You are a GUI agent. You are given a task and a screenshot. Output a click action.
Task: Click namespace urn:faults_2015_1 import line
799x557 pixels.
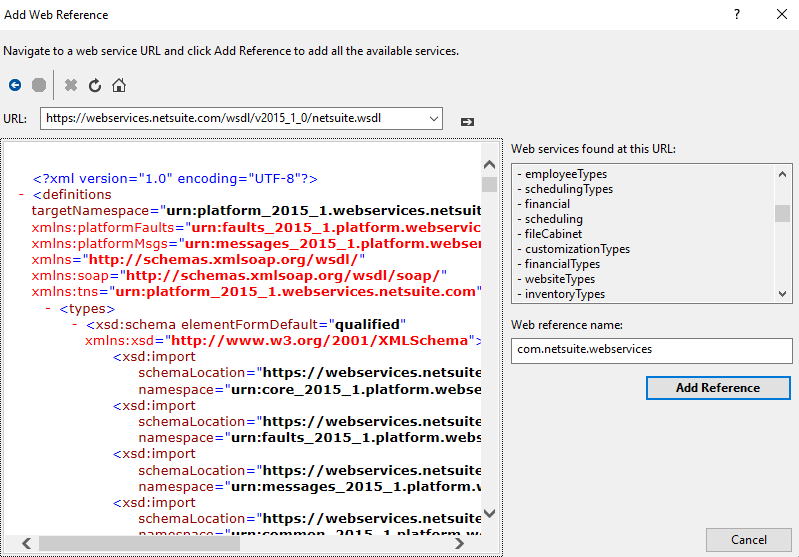309,438
